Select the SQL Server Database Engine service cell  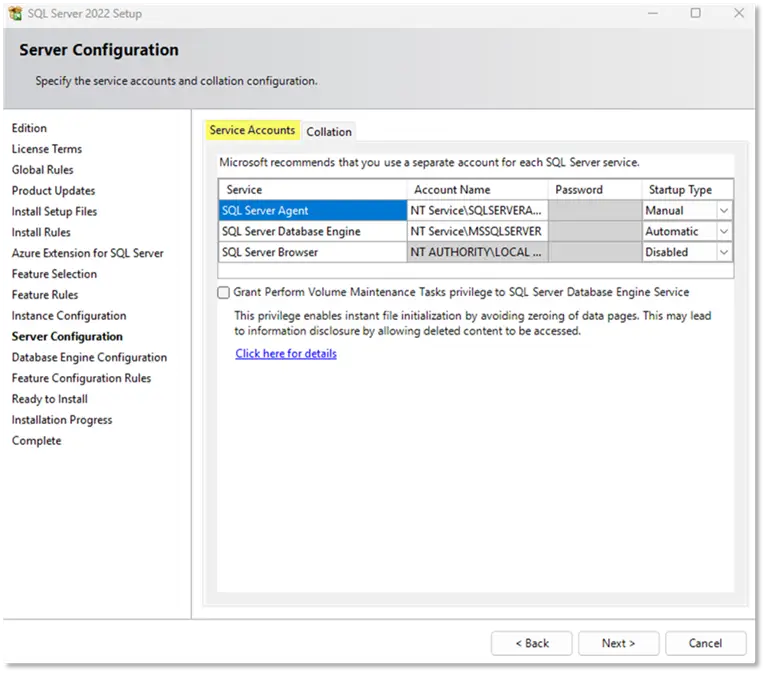point(312,232)
